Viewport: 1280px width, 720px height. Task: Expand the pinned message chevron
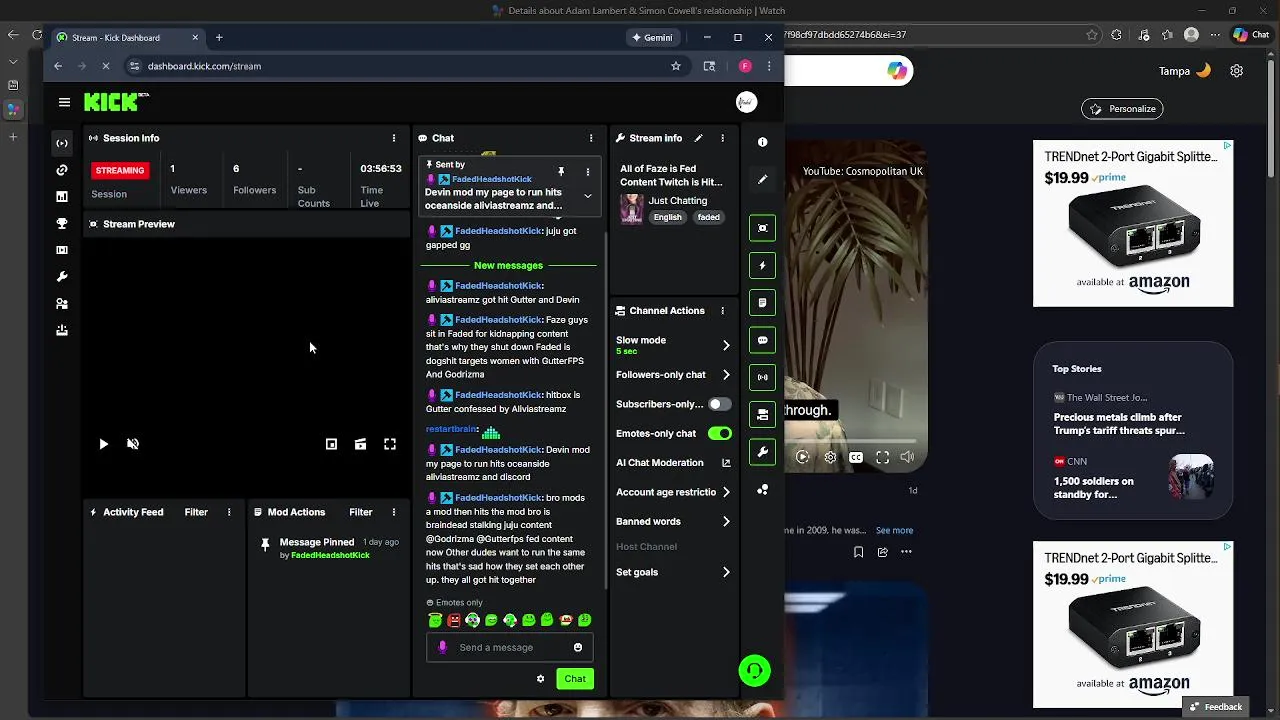[x=587, y=196]
